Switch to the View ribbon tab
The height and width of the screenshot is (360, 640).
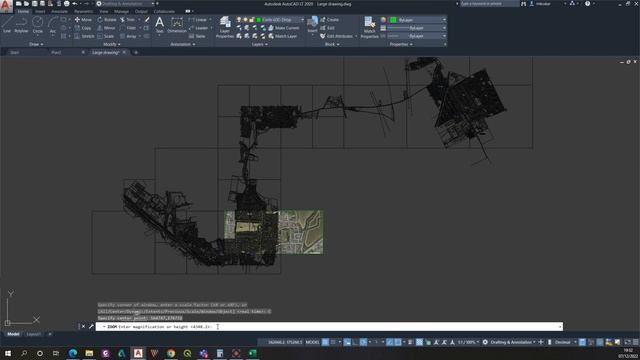[104, 11]
